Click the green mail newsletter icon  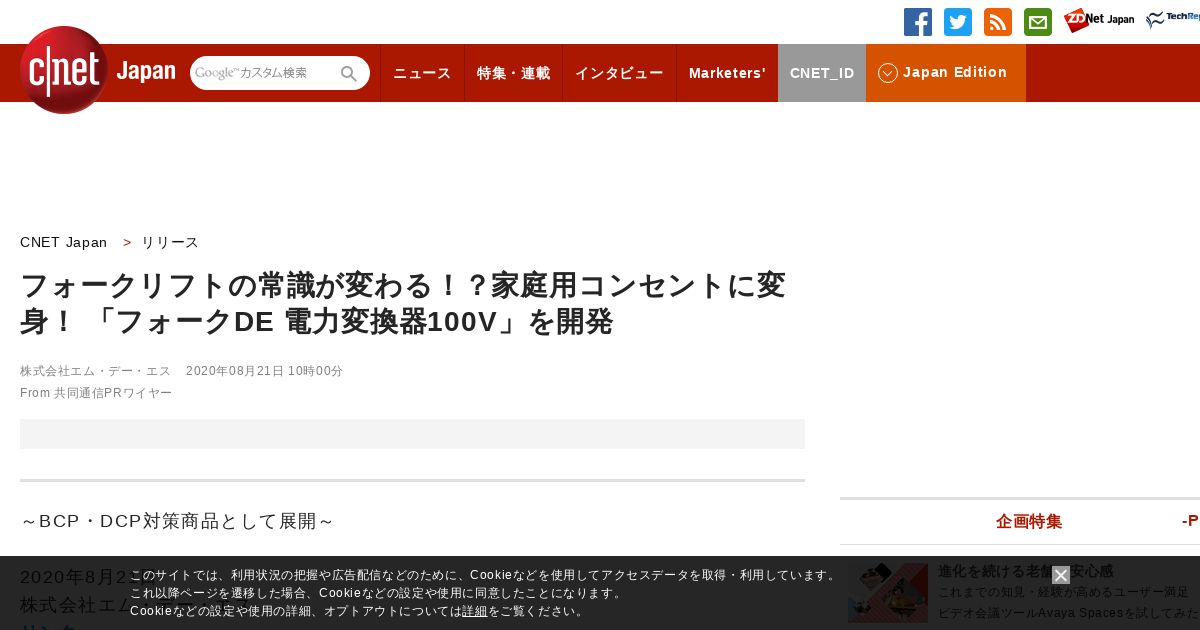pyautogui.click(x=1038, y=22)
